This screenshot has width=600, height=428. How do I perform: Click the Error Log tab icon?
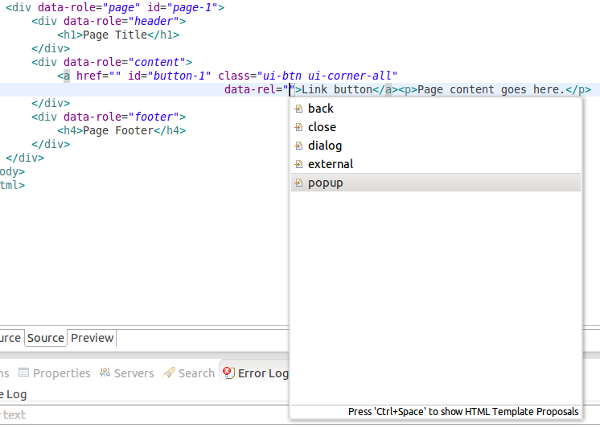[x=229, y=373]
